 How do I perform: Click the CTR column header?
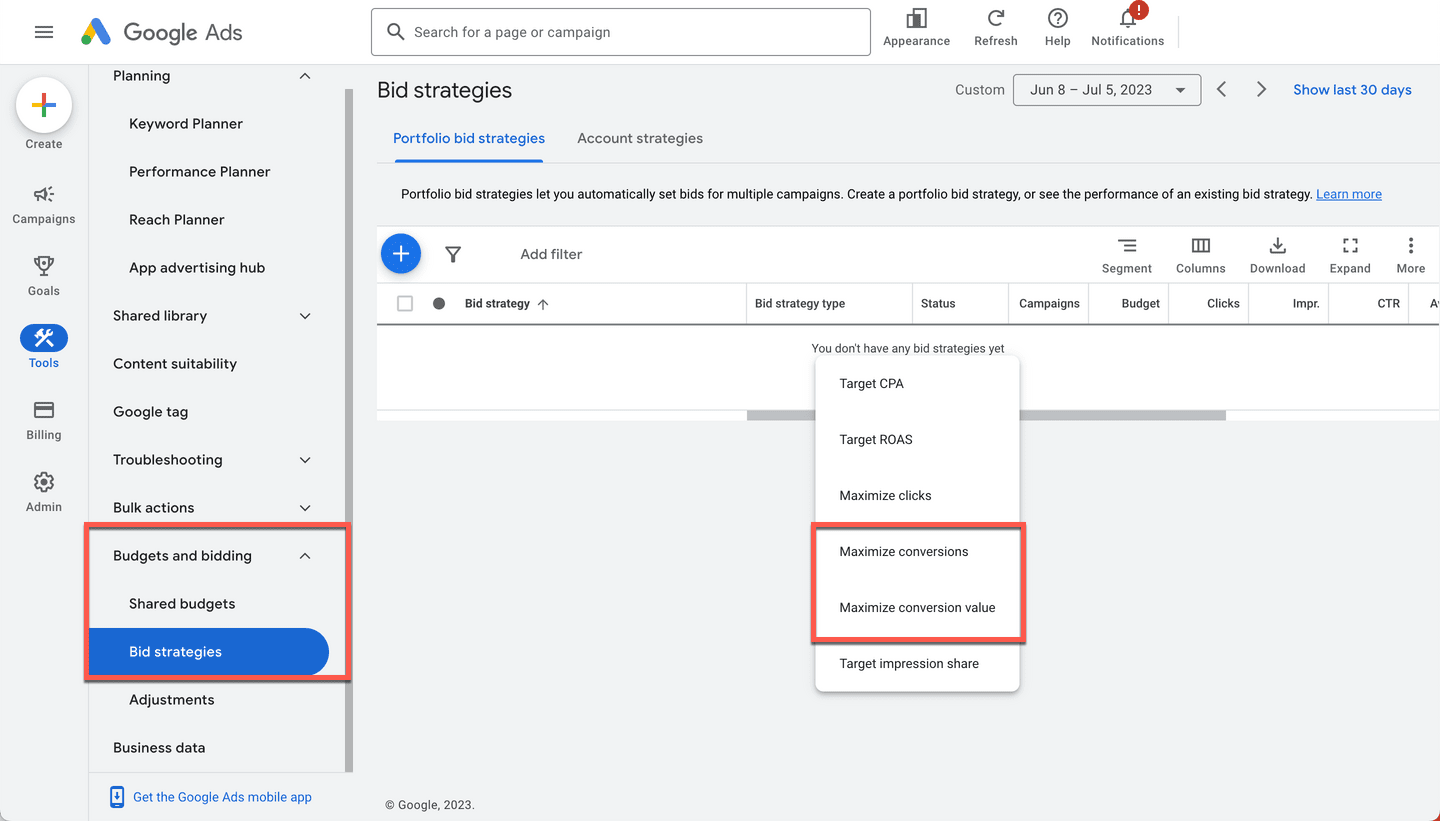pyautogui.click(x=1389, y=304)
